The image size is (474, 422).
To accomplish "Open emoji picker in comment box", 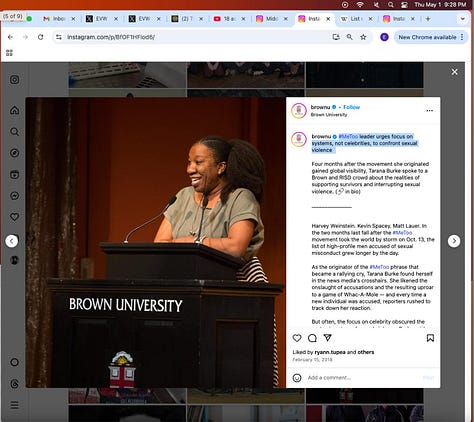I will [x=297, y=378].
